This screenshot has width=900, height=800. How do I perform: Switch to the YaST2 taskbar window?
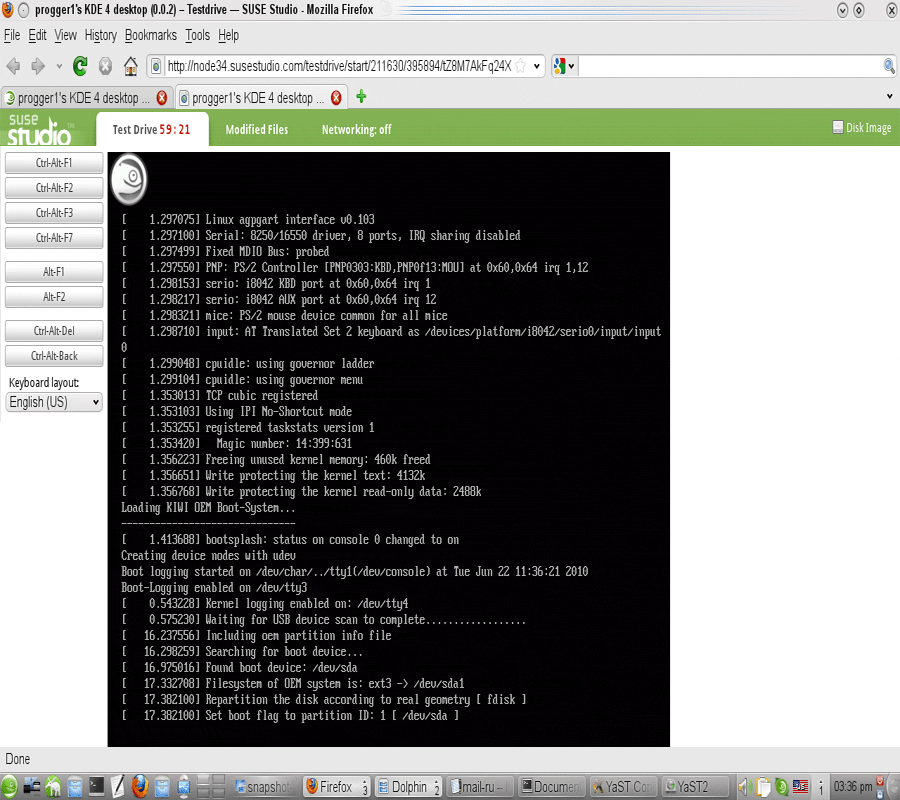(x=693, y=787)
